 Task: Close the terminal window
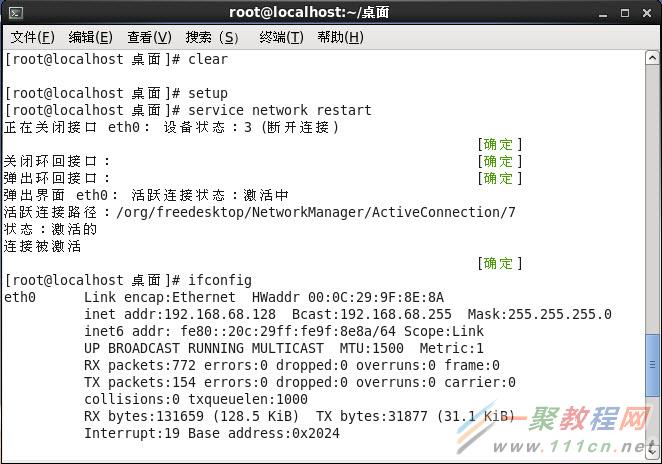tap(647, 14)
